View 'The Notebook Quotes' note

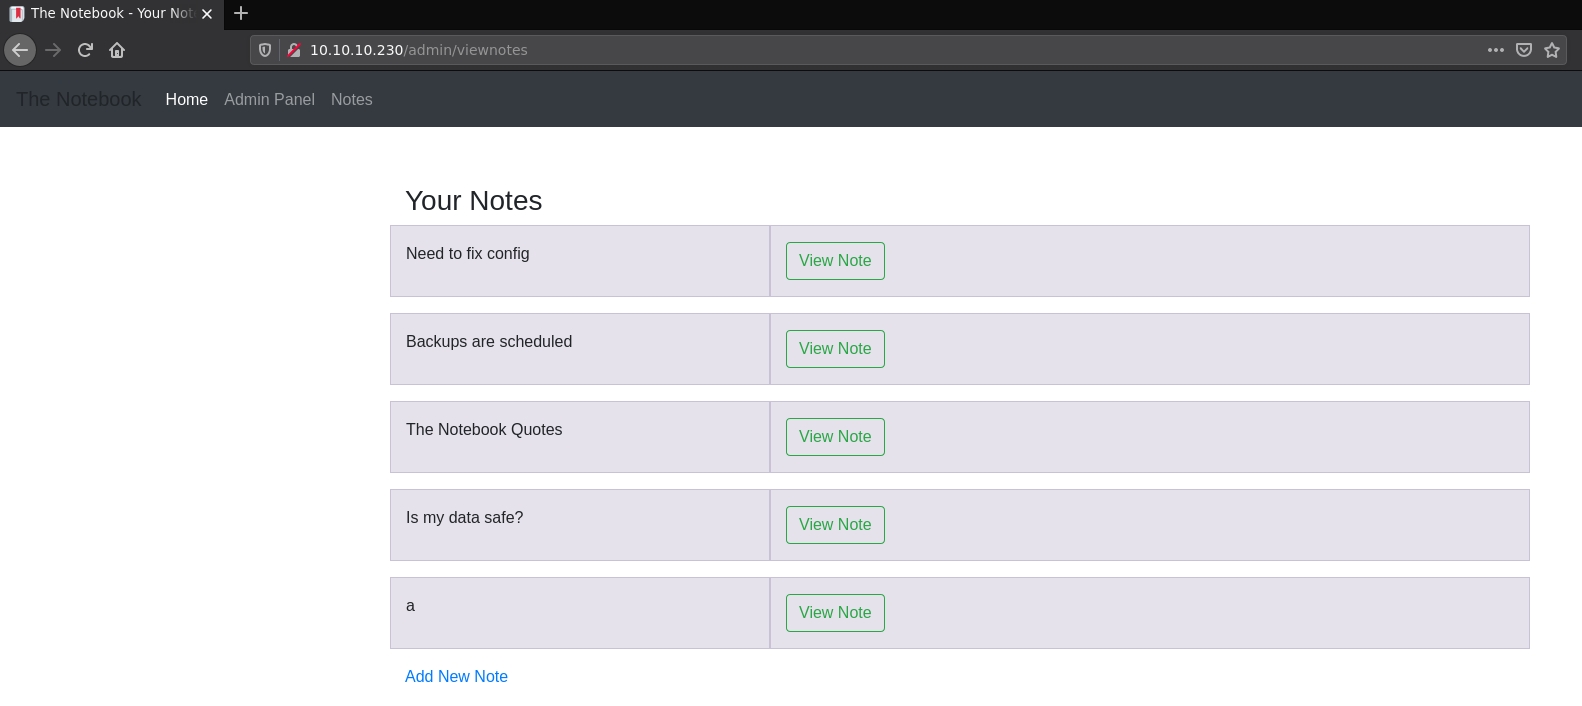[x=835, y=437]
